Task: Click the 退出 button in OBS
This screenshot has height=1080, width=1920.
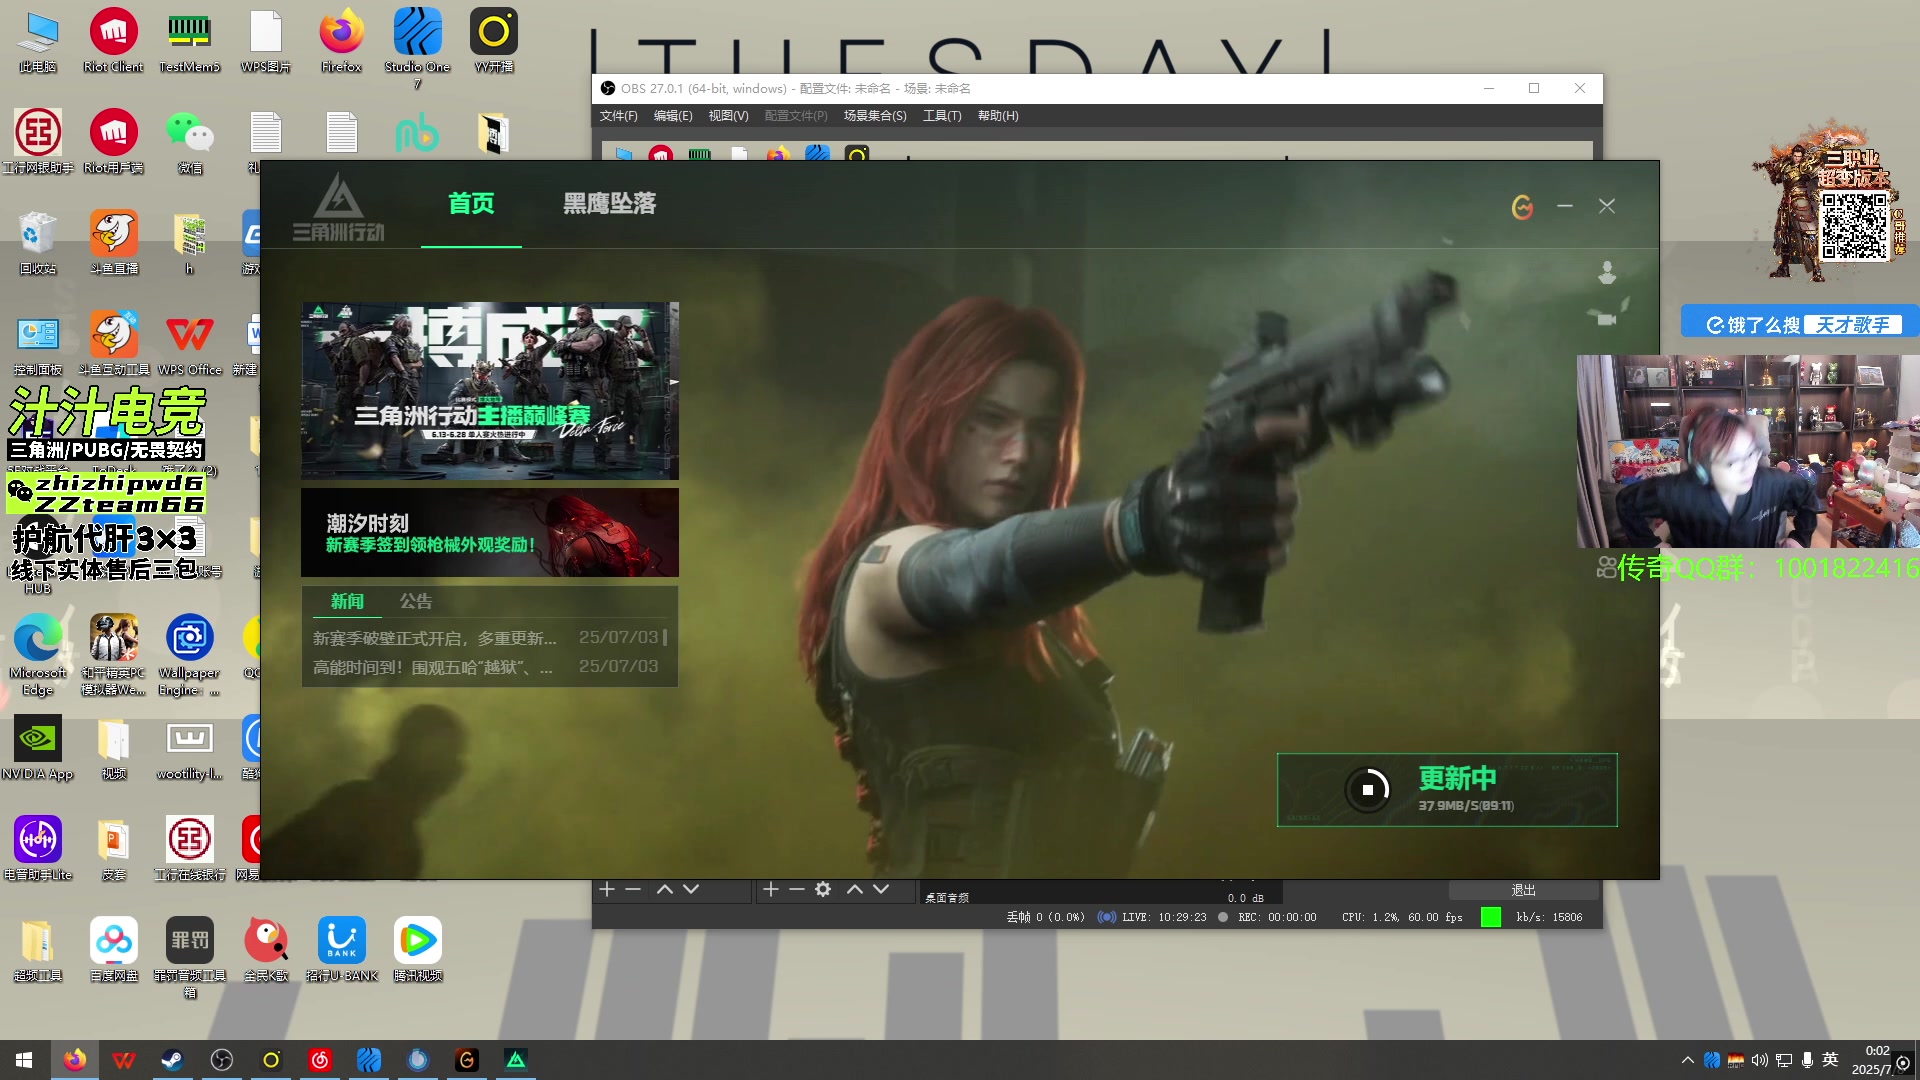Action: (1523, 890)
